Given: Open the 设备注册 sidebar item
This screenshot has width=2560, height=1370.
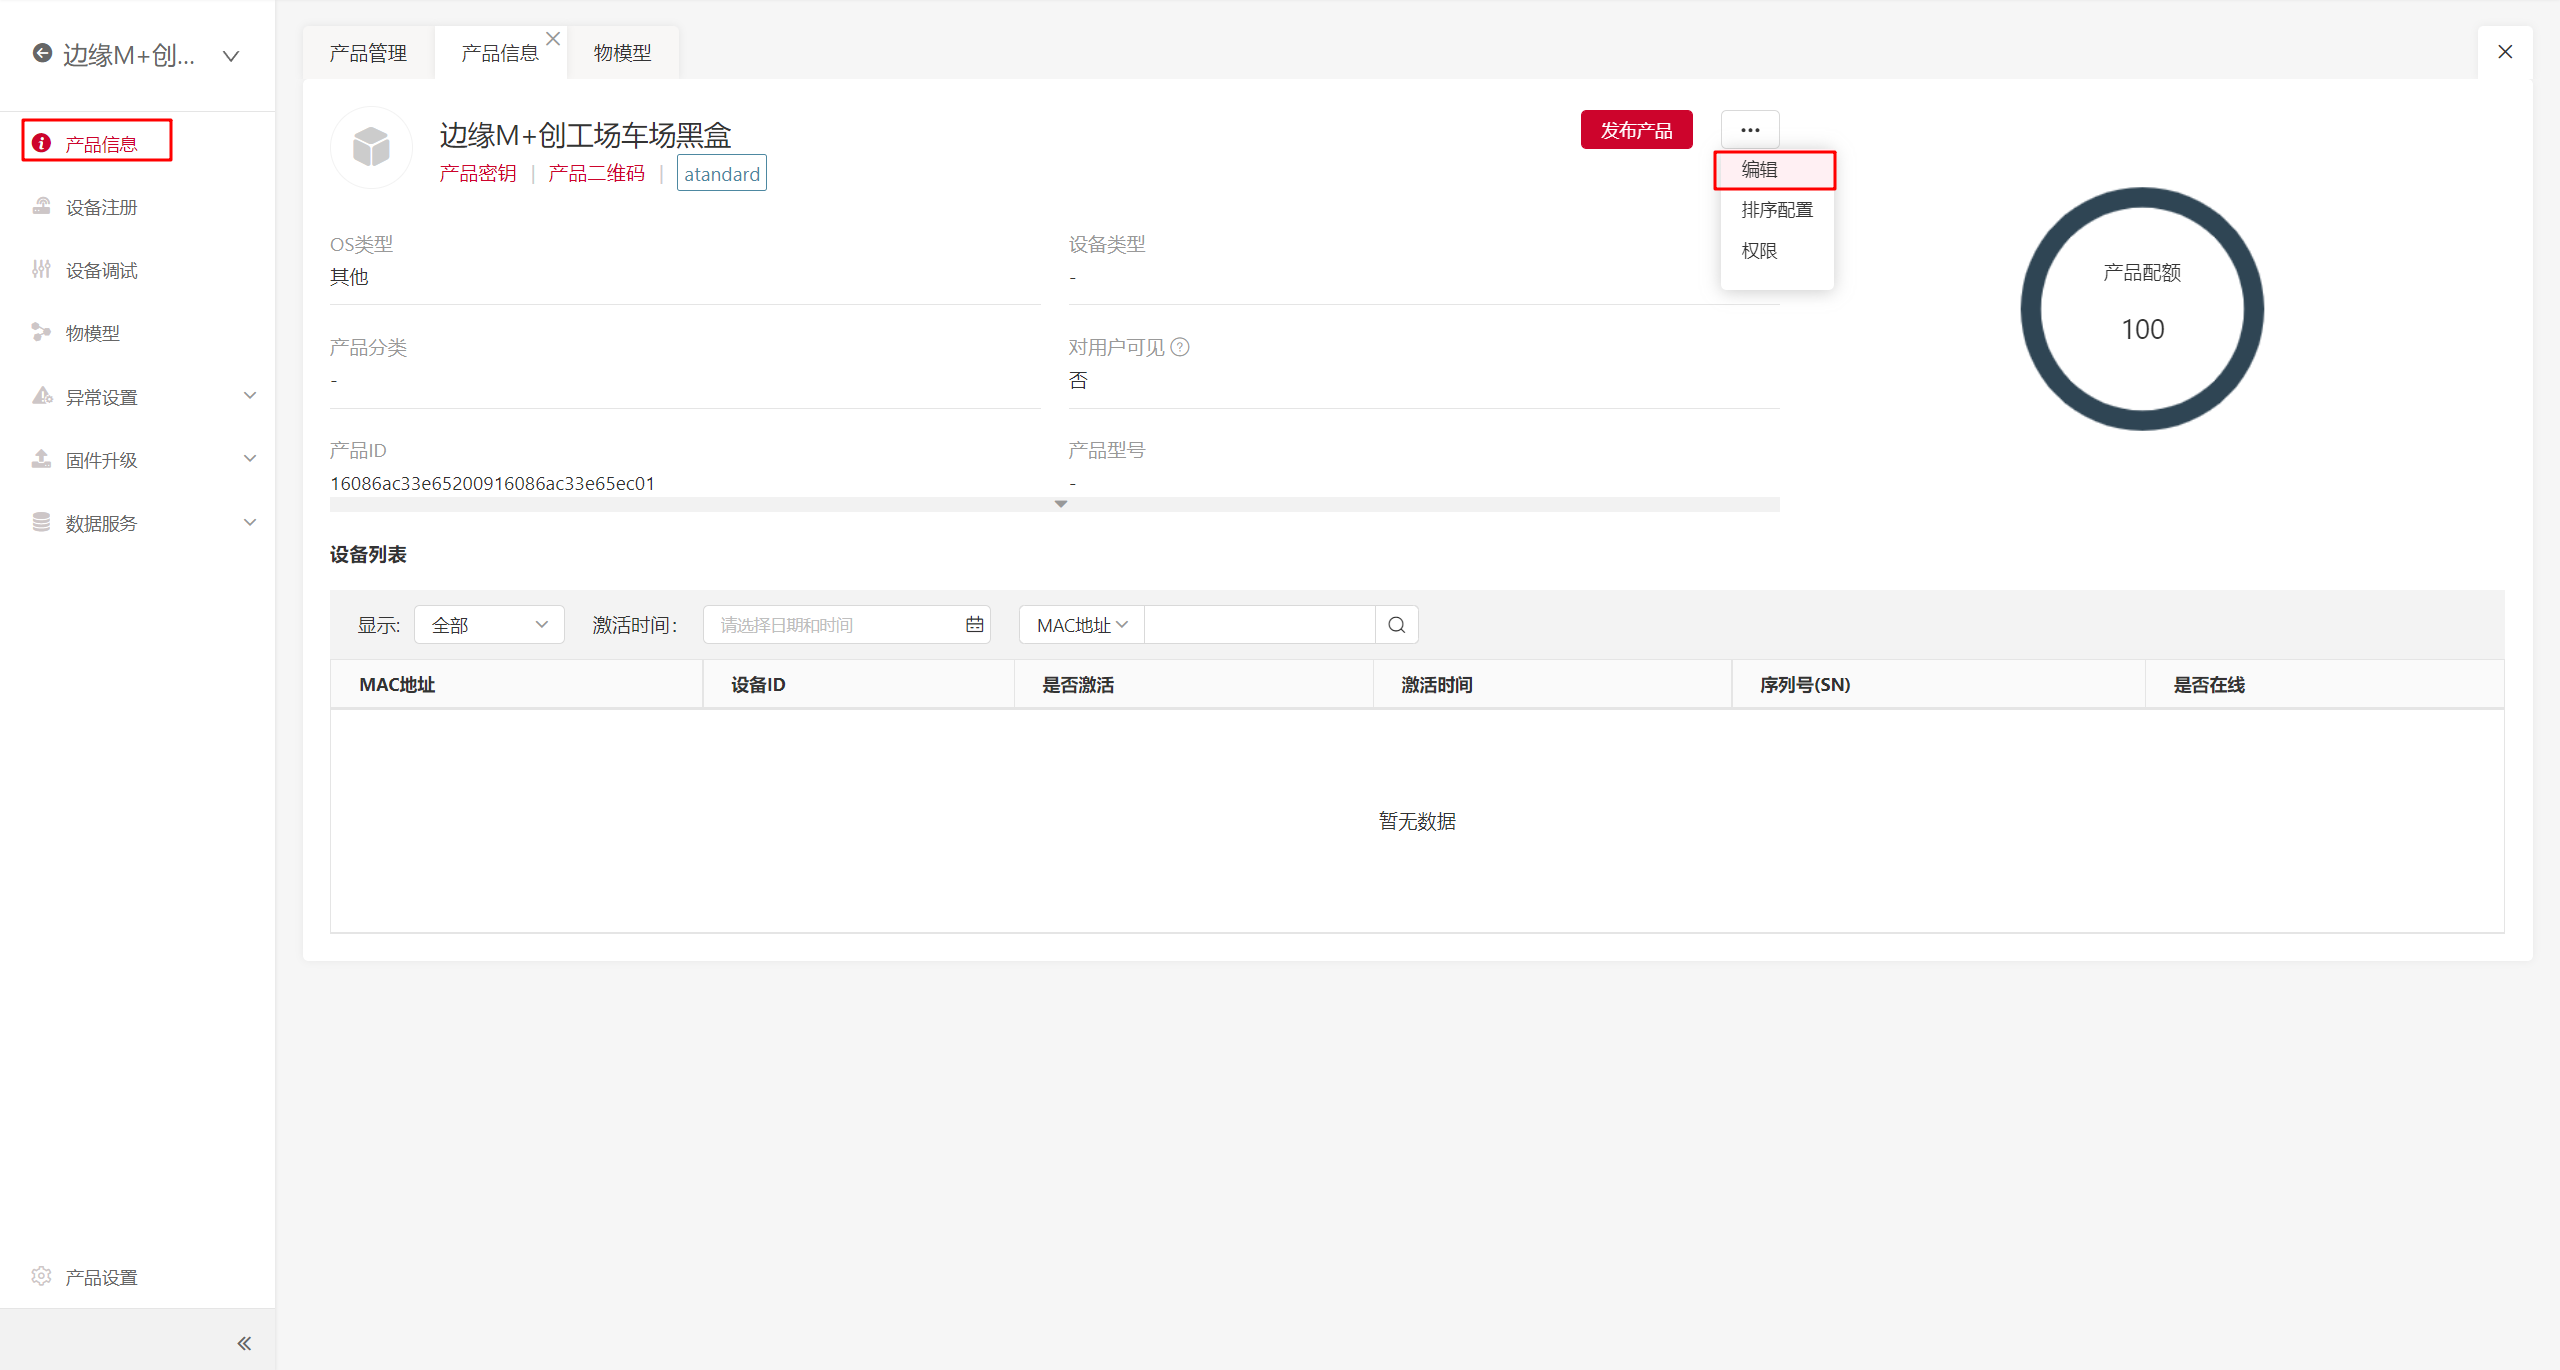Looking at the screenshot, I should 100,207.
